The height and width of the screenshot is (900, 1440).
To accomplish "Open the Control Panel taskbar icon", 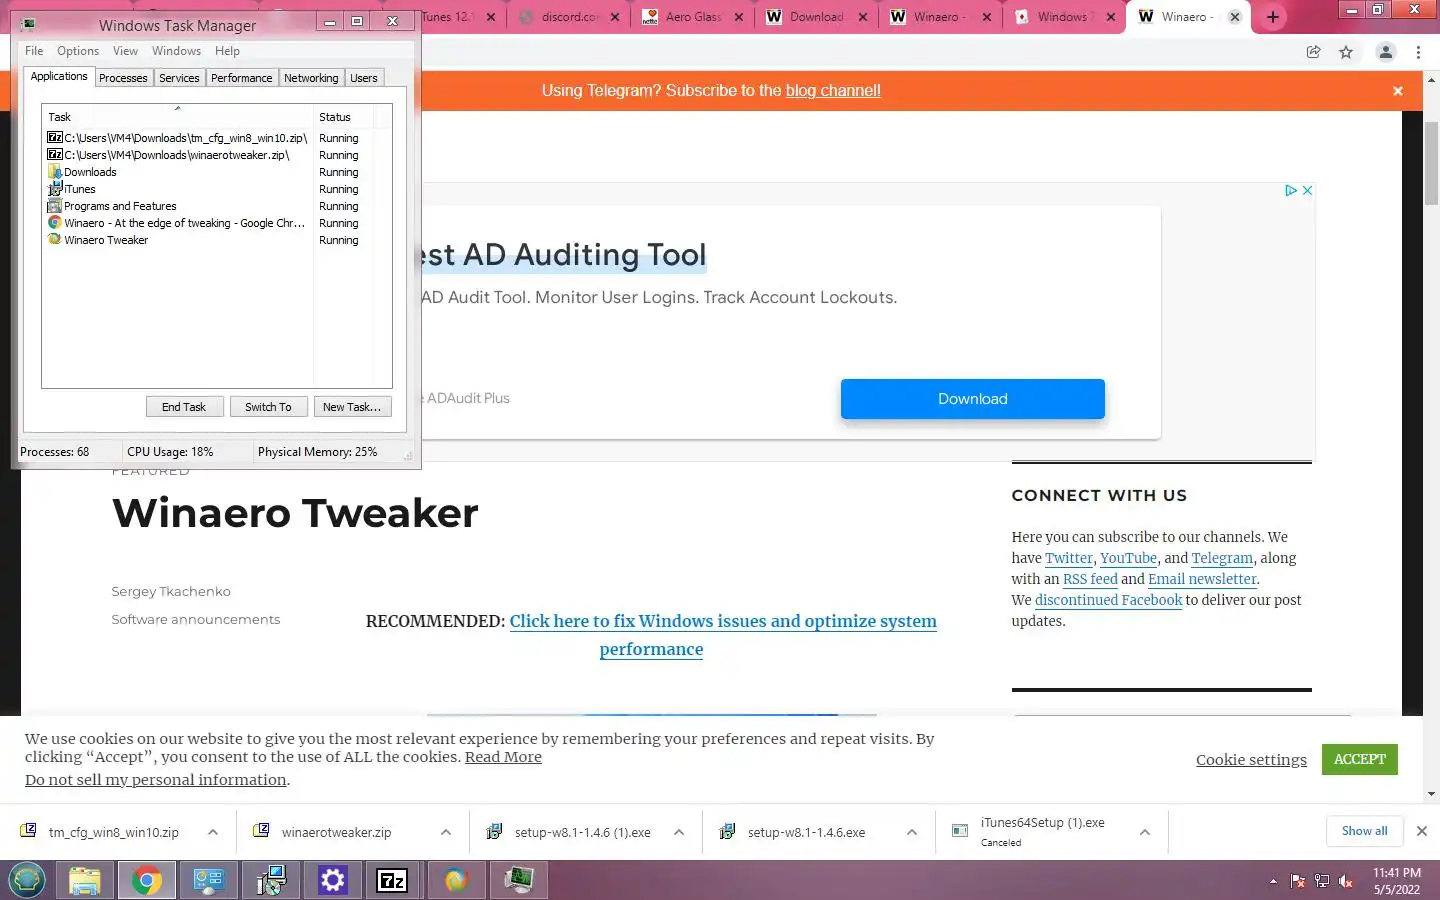I will (208, 880).
